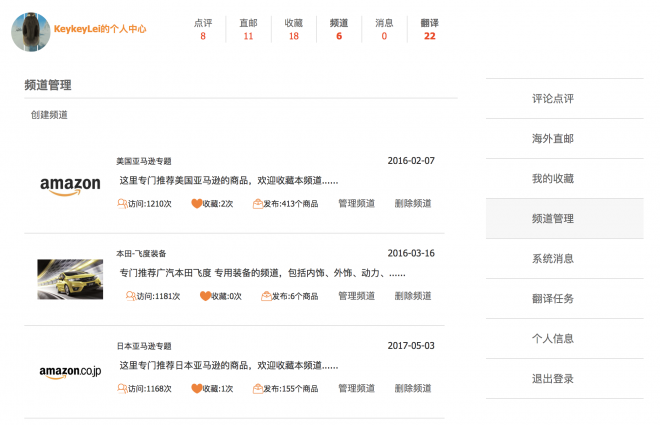The image size is (660, 425).
Task: Click visit count icon for 美国亚马逊专题
Action: pyautogui.click(x=123, y=204)
